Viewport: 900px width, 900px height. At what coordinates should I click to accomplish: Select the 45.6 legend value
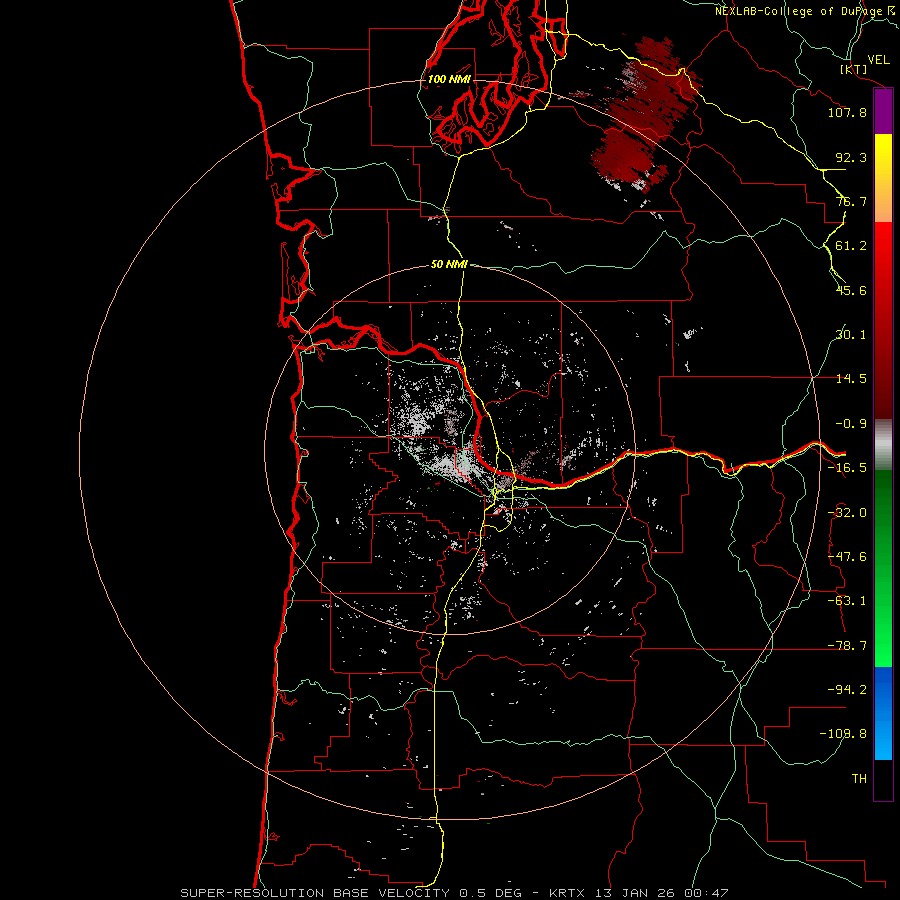(851, 290)
